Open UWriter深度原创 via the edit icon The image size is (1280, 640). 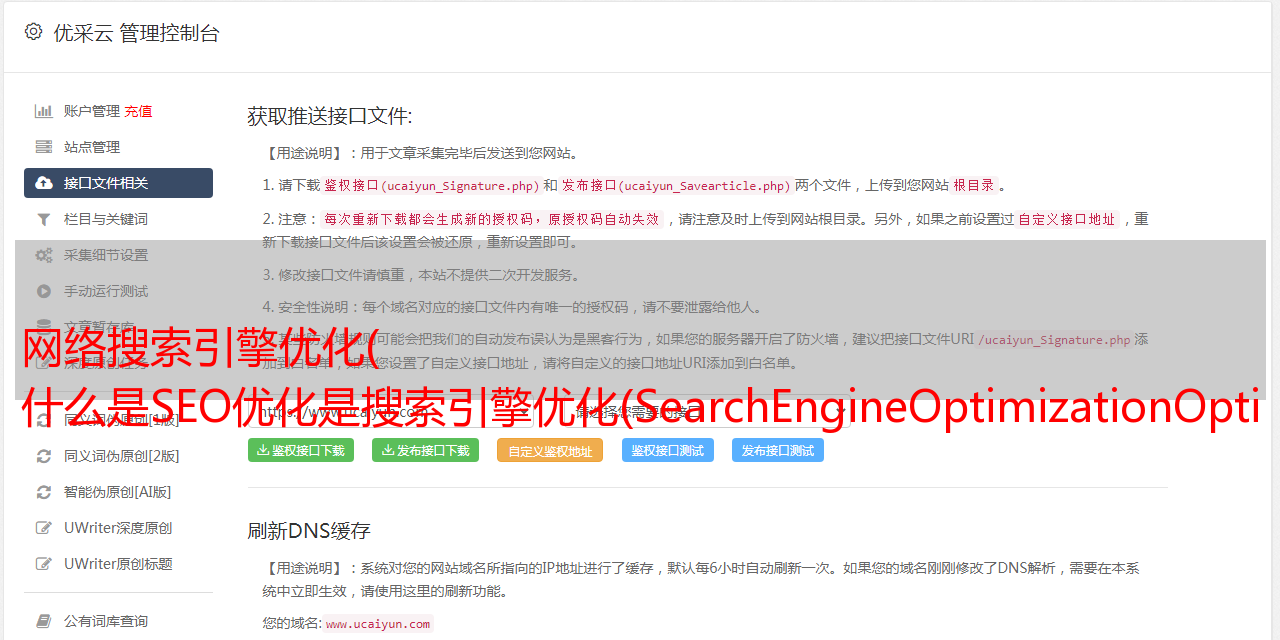click(44, 528)
